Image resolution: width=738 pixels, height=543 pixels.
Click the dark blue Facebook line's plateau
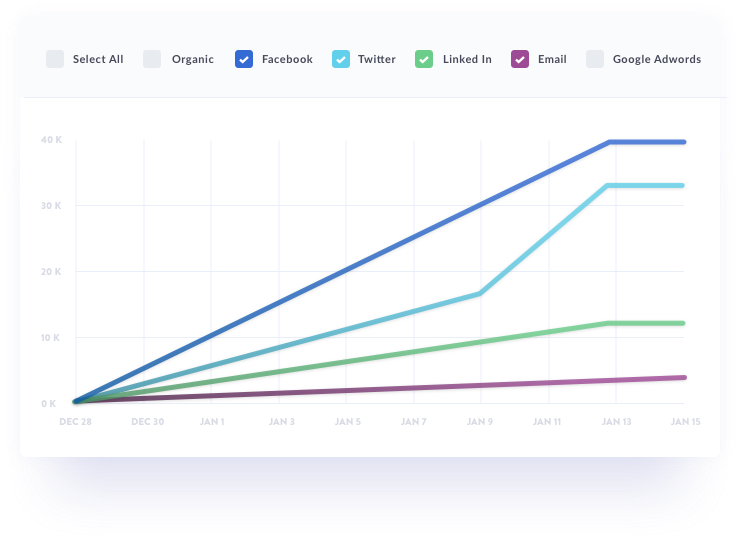(x=647, y=142)
